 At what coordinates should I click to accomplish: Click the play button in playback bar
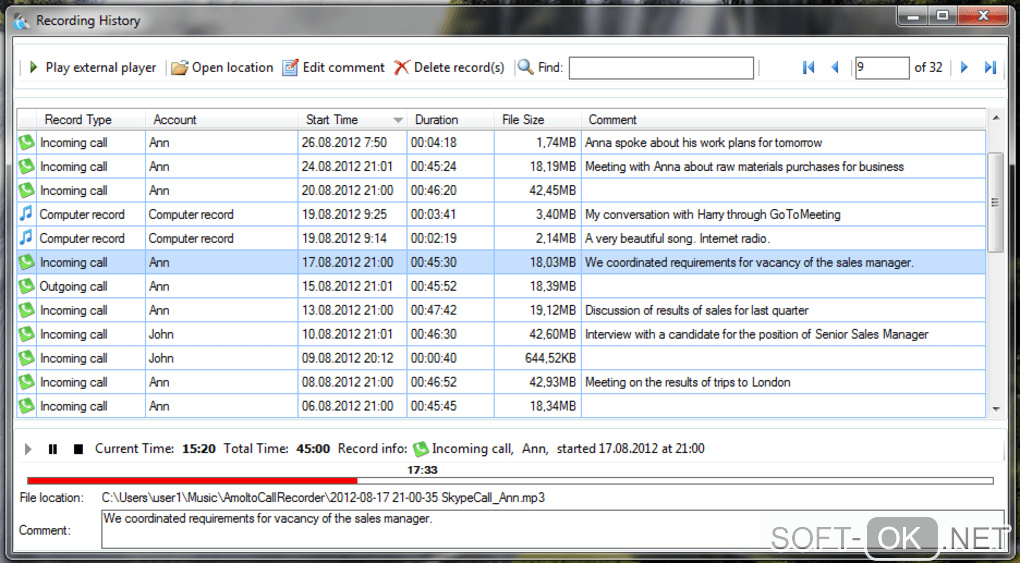[x=27, y=449]
